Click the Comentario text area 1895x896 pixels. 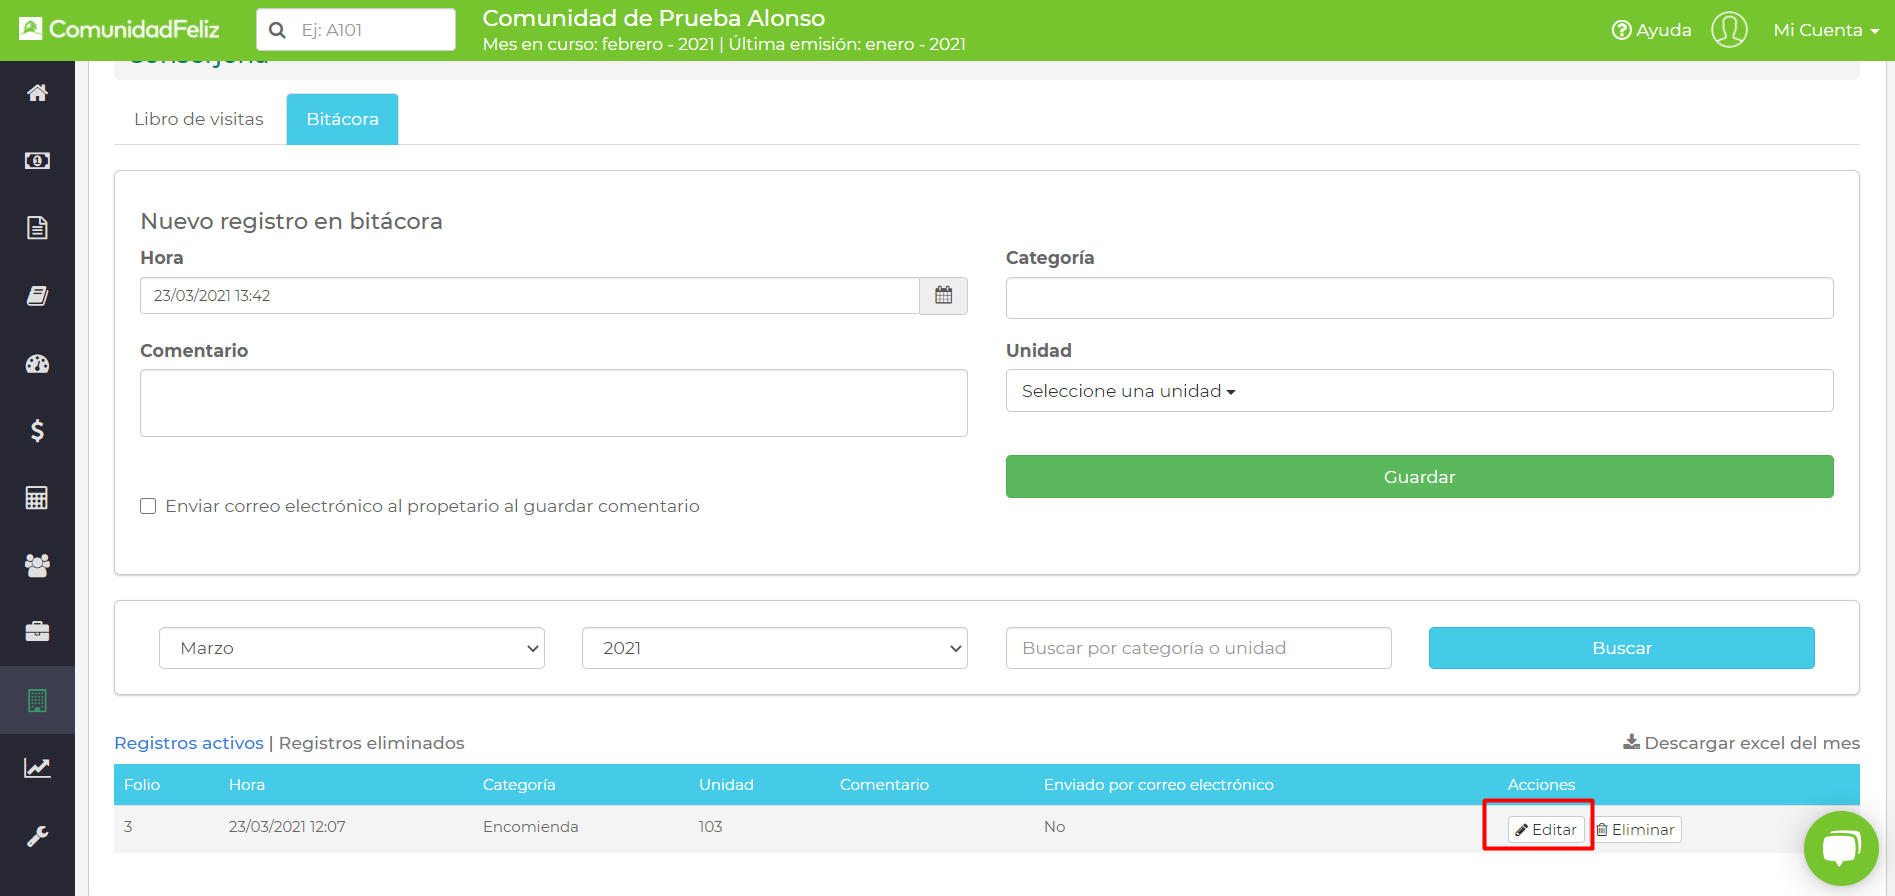(x=553, y=403)
